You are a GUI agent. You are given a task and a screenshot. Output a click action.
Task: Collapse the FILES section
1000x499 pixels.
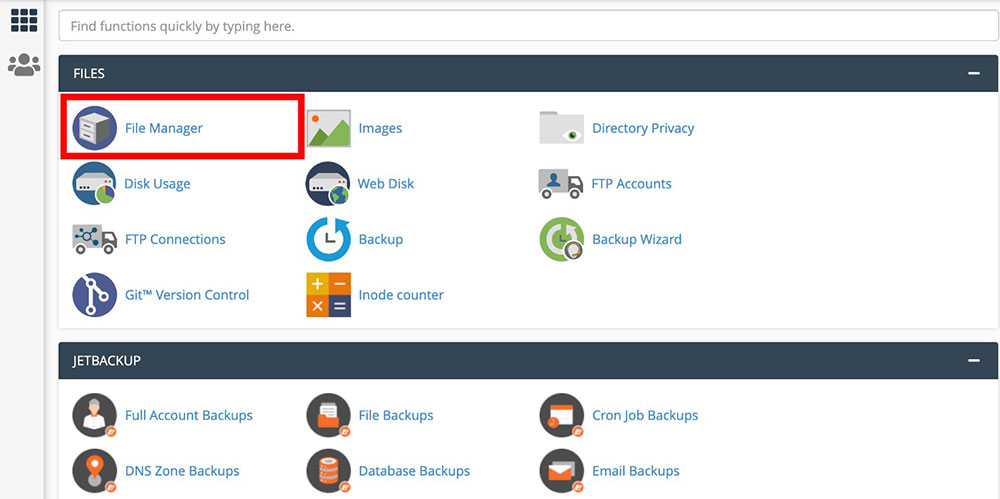(x=973, y=73)
